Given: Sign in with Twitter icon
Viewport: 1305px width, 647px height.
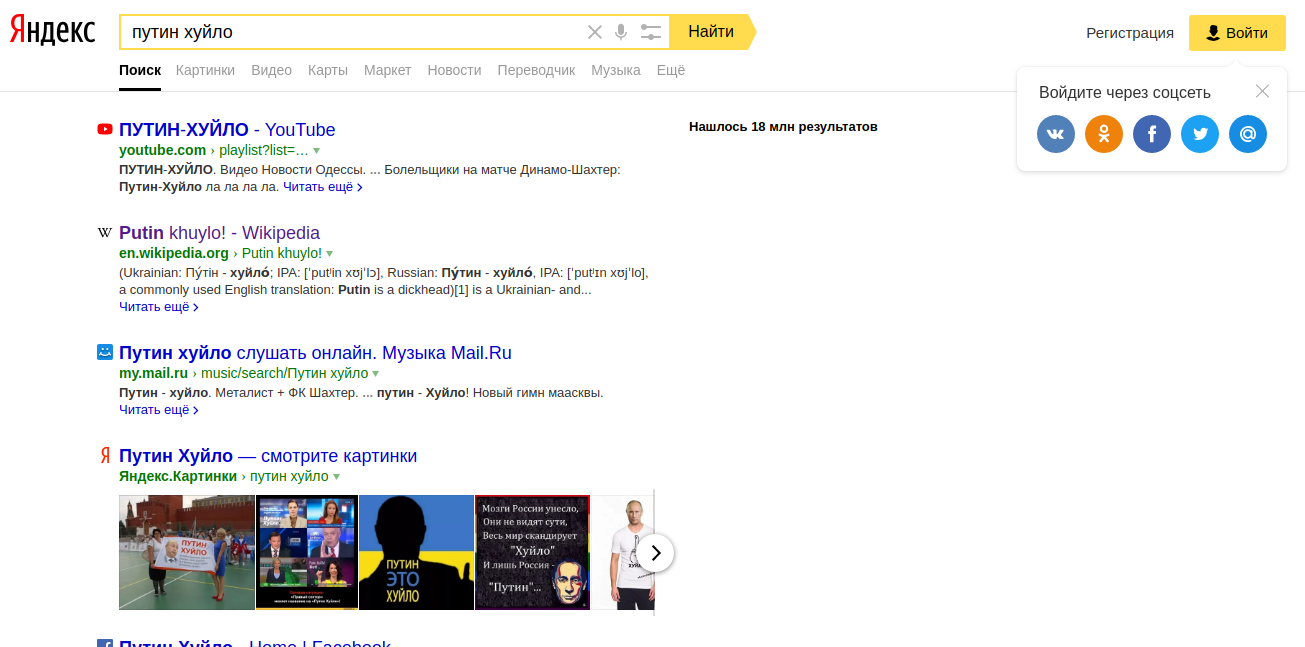Looking at the screenshot, I should click(x=1200, y=134).
